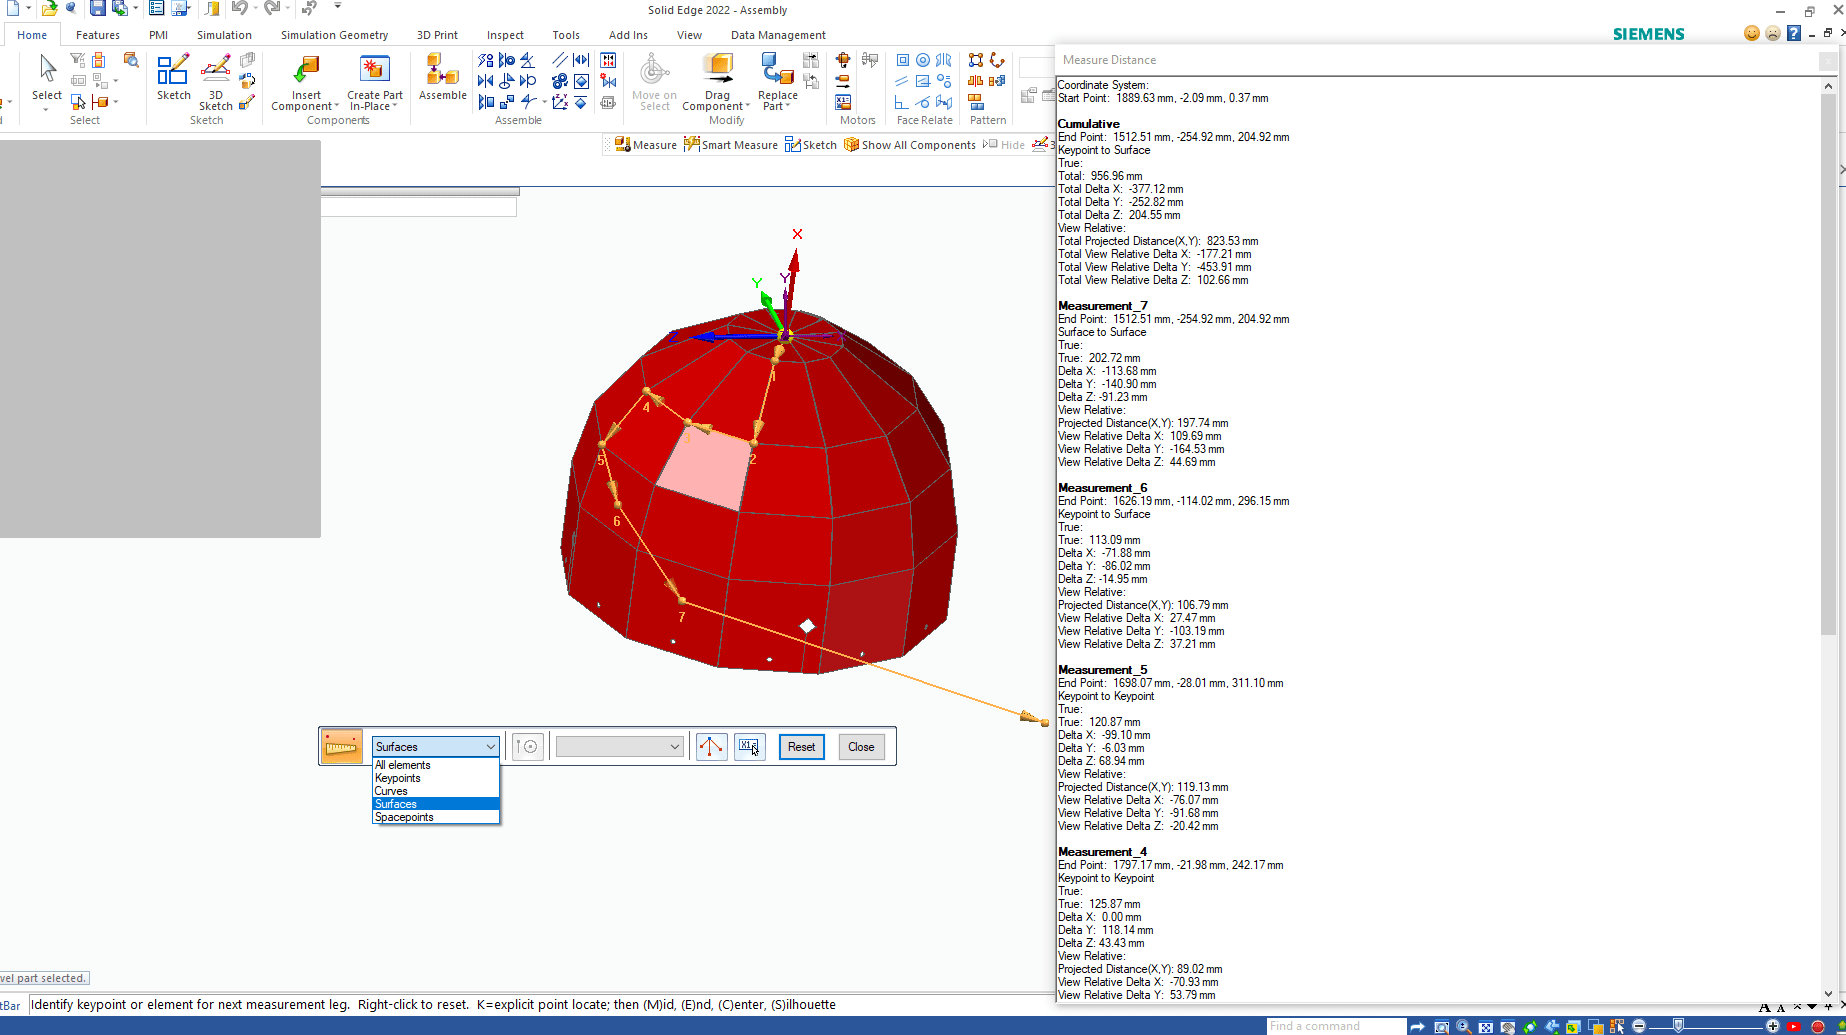Toggle the keypoint locate option button
Image resolution: width=1846 pixels, height=1035 pixels.
[528, 747]
